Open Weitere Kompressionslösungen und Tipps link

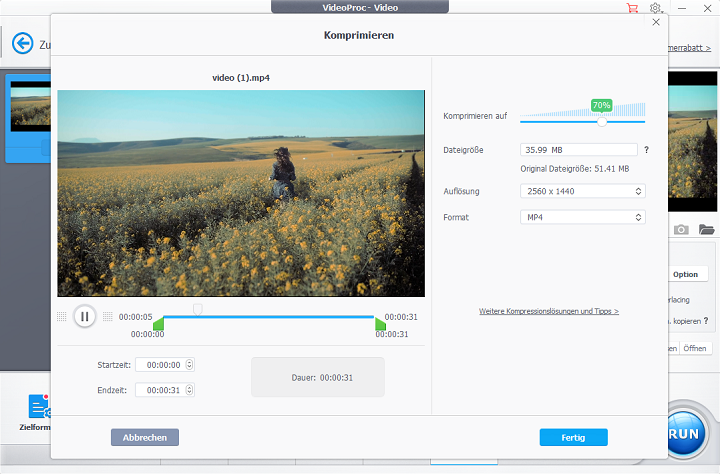pos(548,311)
